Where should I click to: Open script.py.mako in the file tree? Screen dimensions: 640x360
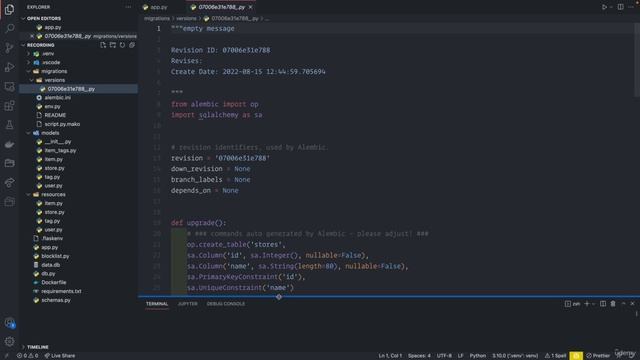click(x=62, y=124)
